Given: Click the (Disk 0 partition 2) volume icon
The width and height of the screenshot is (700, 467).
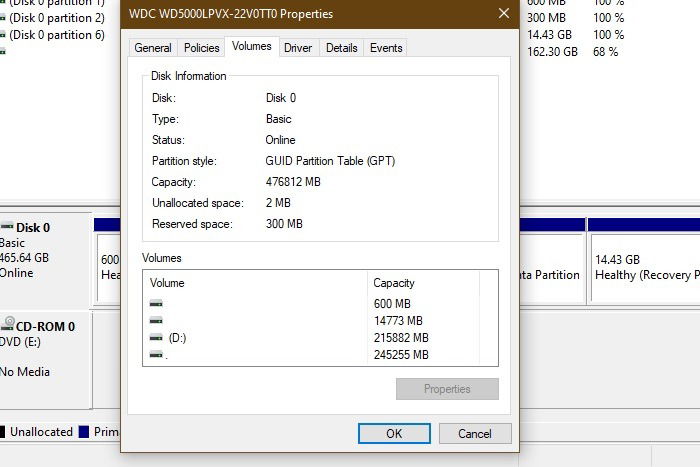Looking at the screenshot, I should [3, 18].
